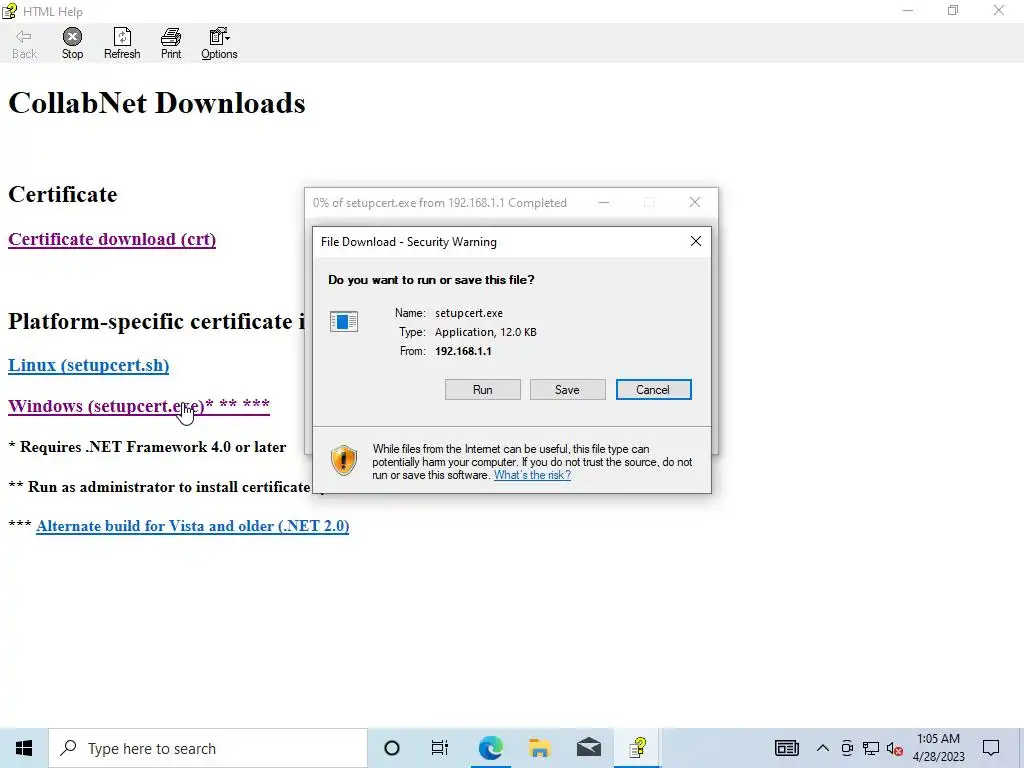
Task: Click the muted volume tray icon
Action: point(895,748)
